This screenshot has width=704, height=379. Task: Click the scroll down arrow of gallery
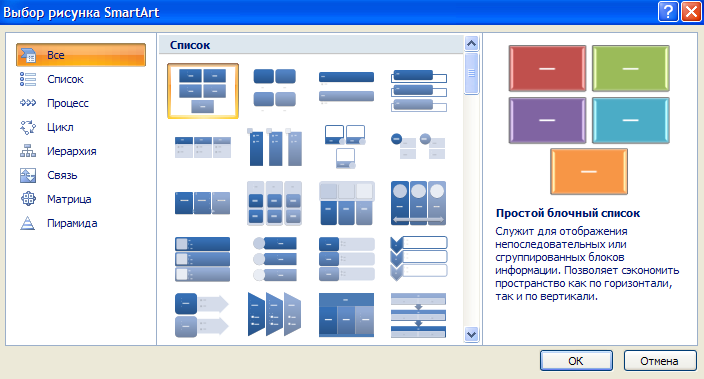[471, 335]
